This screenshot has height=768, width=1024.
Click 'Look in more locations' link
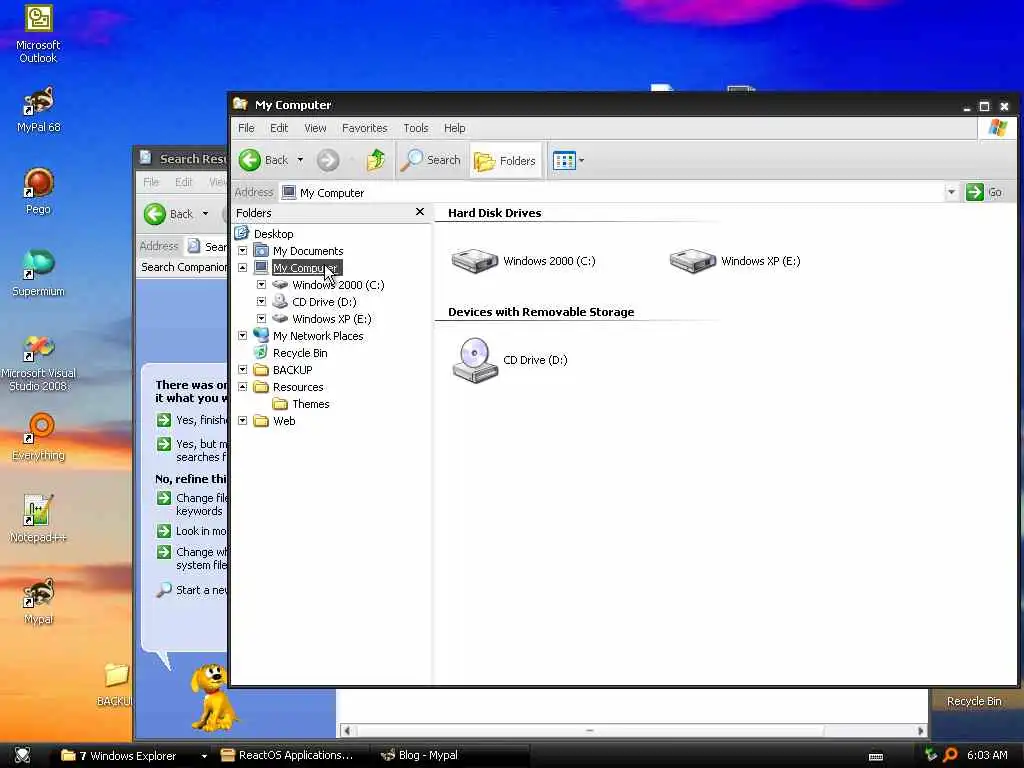(192, 531)
